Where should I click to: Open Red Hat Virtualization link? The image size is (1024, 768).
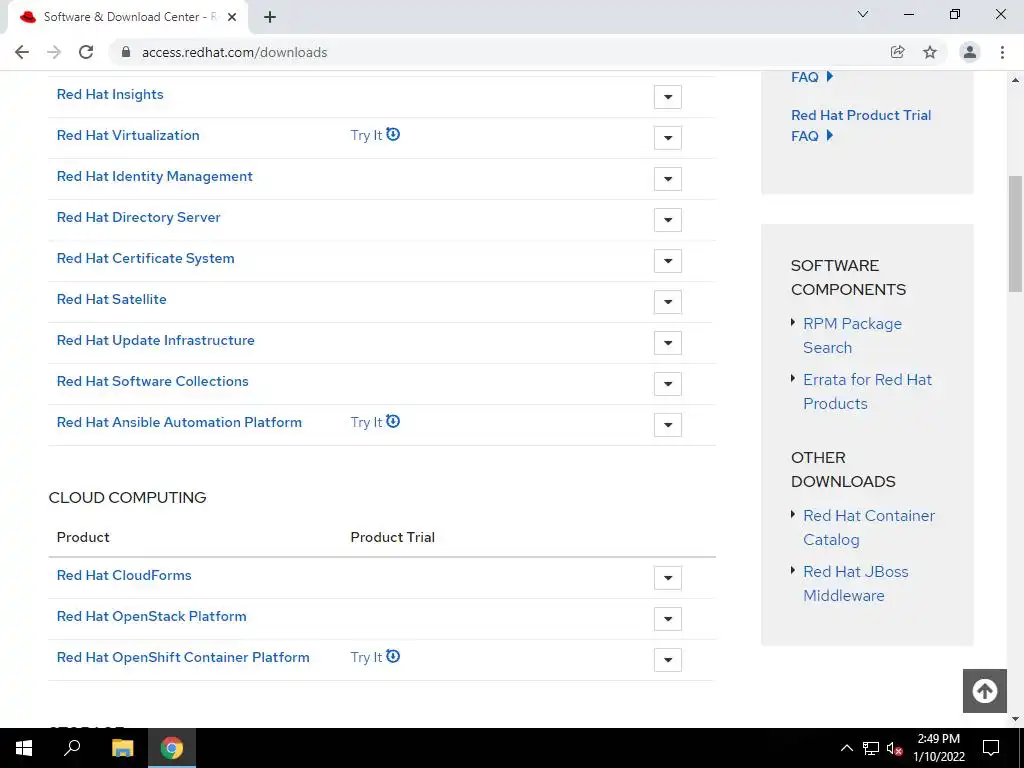click(128, 135)
